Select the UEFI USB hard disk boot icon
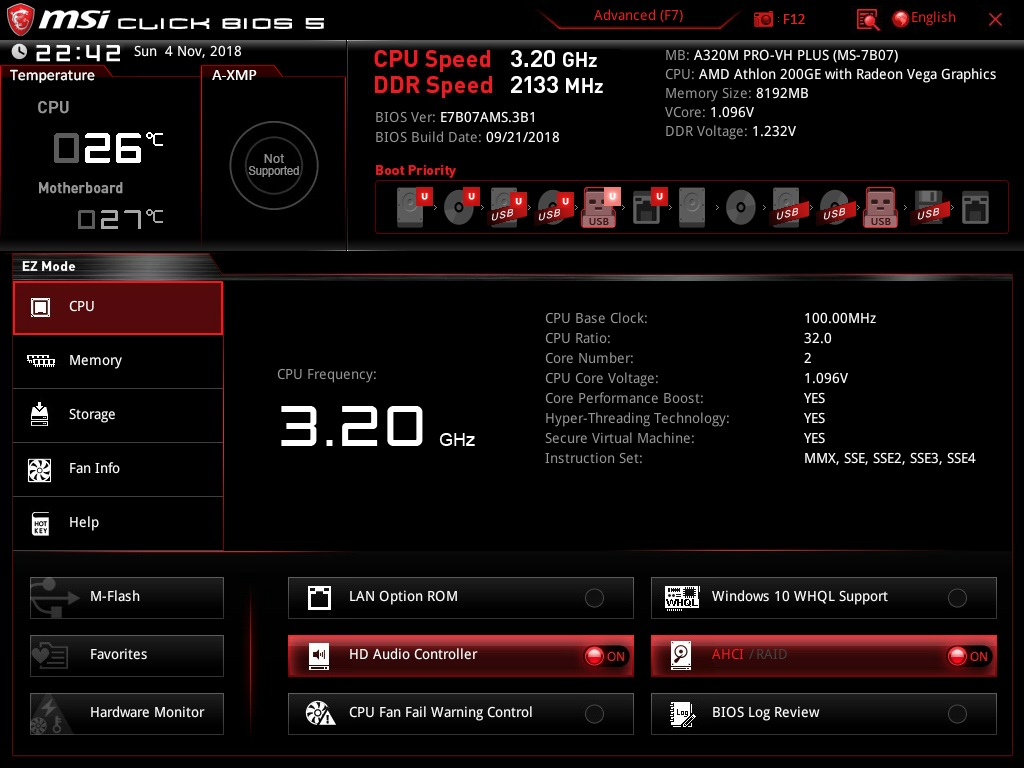The image size is (1024, 768). pyautogui.click(x=508, y=207)
